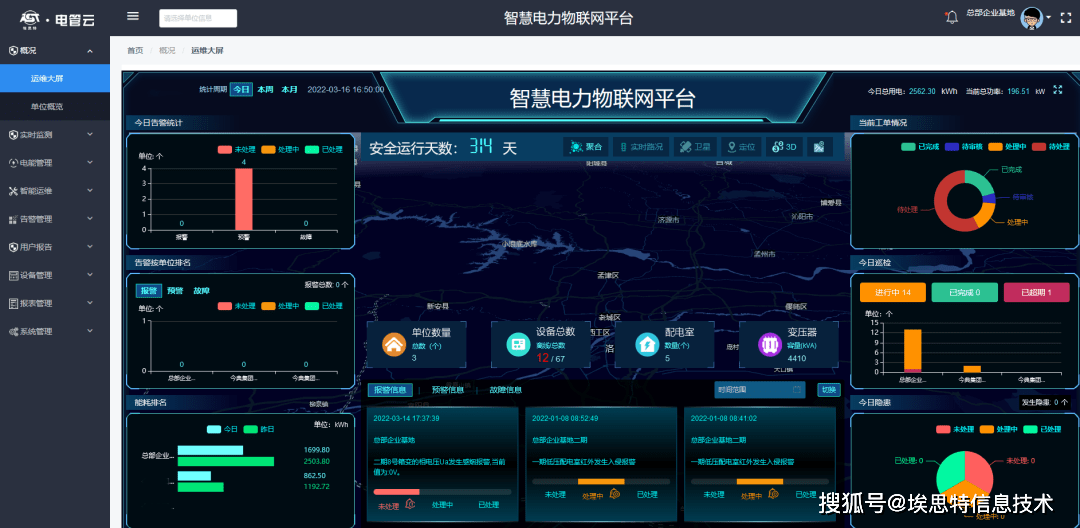Click the 告警管理 sidebar icon
The image size is (1080, 528).
coord(13,220)
